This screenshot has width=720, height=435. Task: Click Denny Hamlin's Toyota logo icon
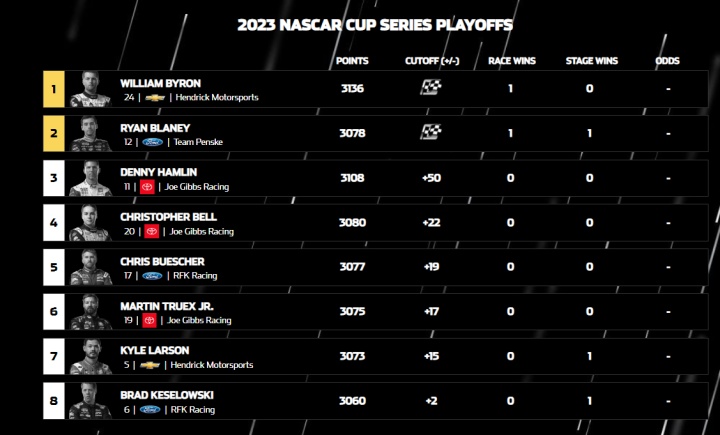(x=147, y=186)
